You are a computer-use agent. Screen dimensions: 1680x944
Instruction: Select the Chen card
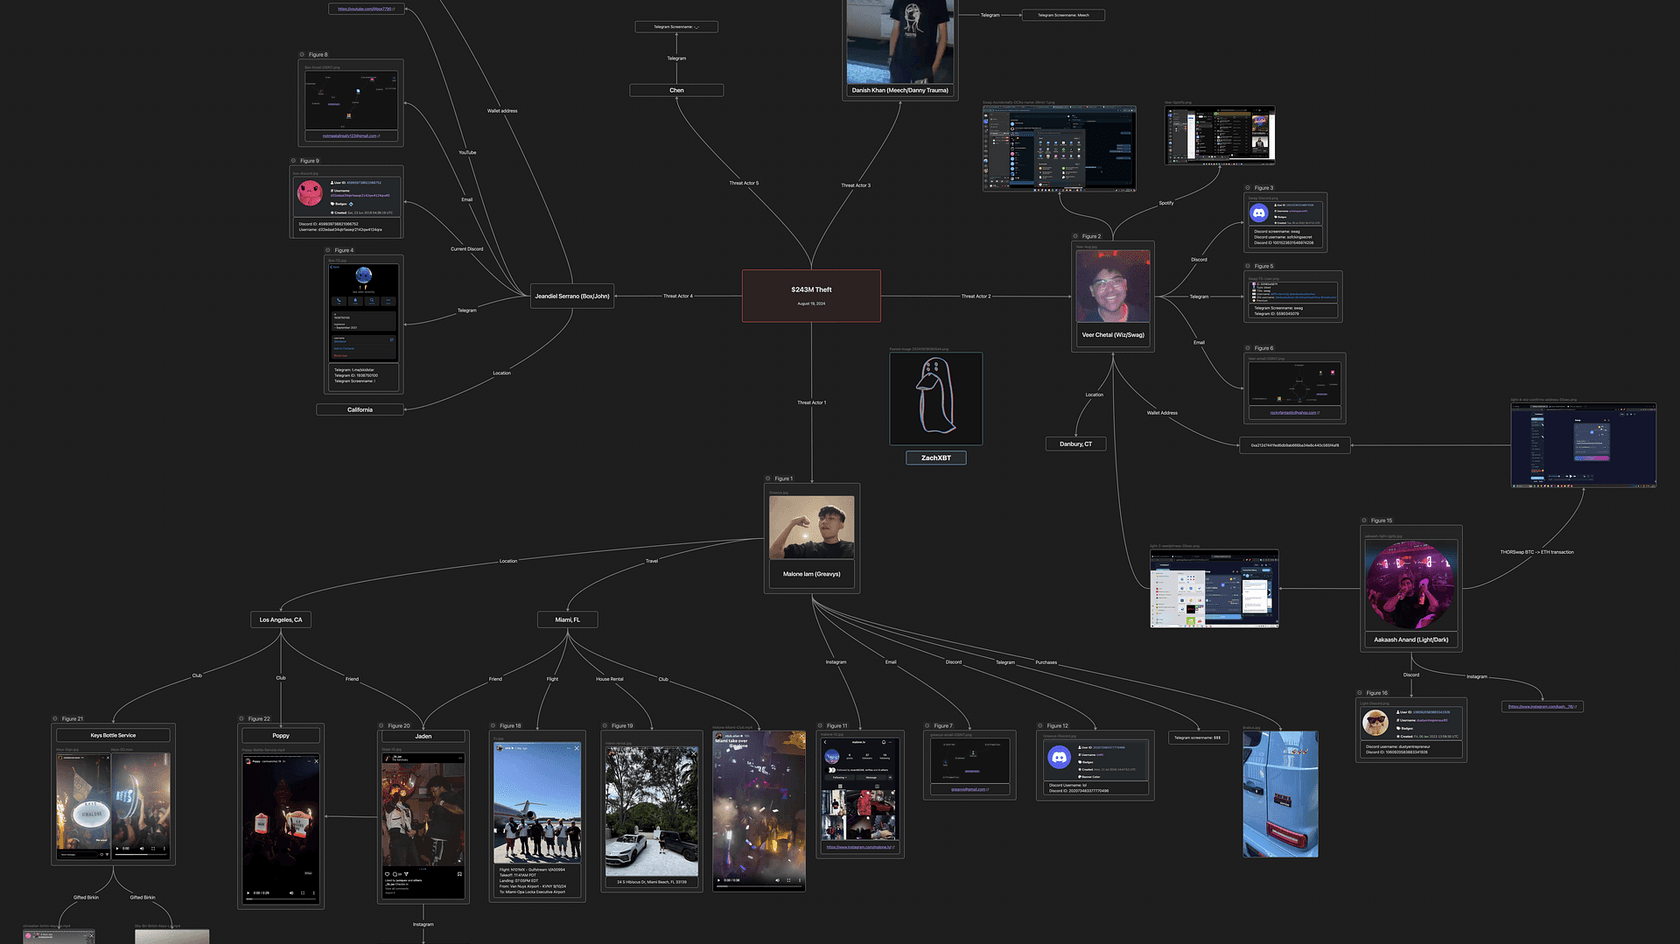point(676,90)
